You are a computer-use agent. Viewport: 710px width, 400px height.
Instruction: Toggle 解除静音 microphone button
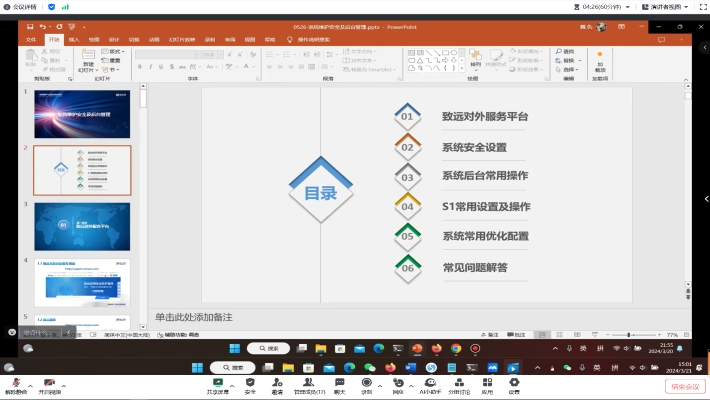point(15,383)
